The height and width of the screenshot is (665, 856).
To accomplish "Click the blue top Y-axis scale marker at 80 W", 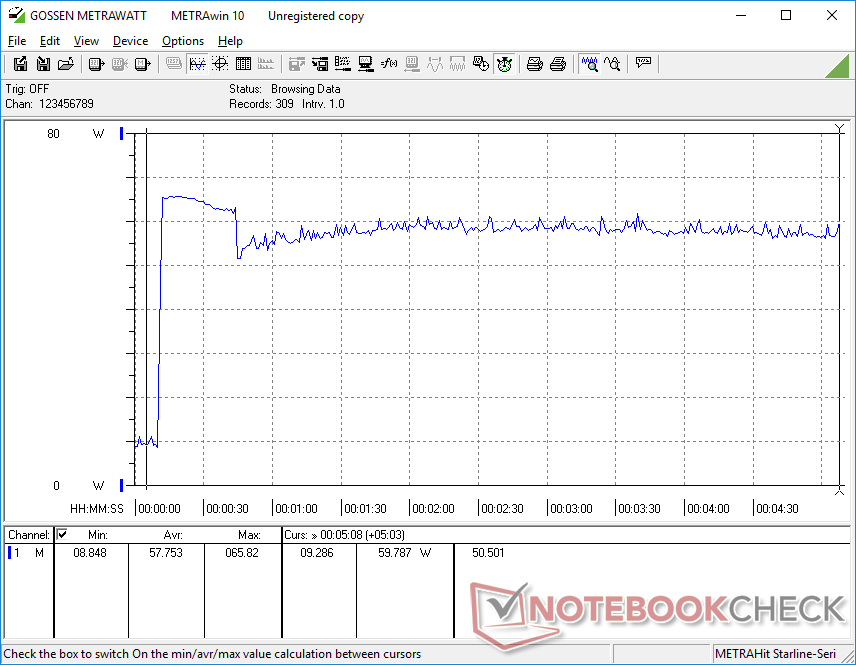I will (122, 133).
